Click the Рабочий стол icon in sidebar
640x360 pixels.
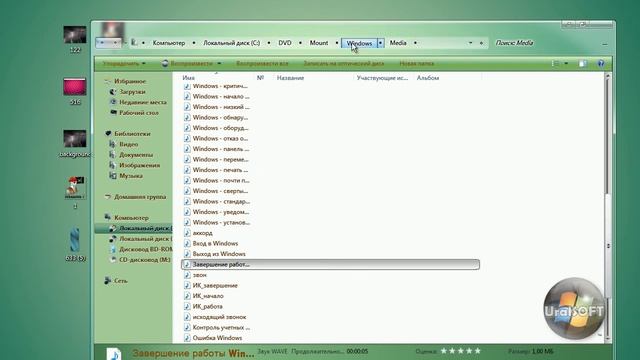click(113, 113)
